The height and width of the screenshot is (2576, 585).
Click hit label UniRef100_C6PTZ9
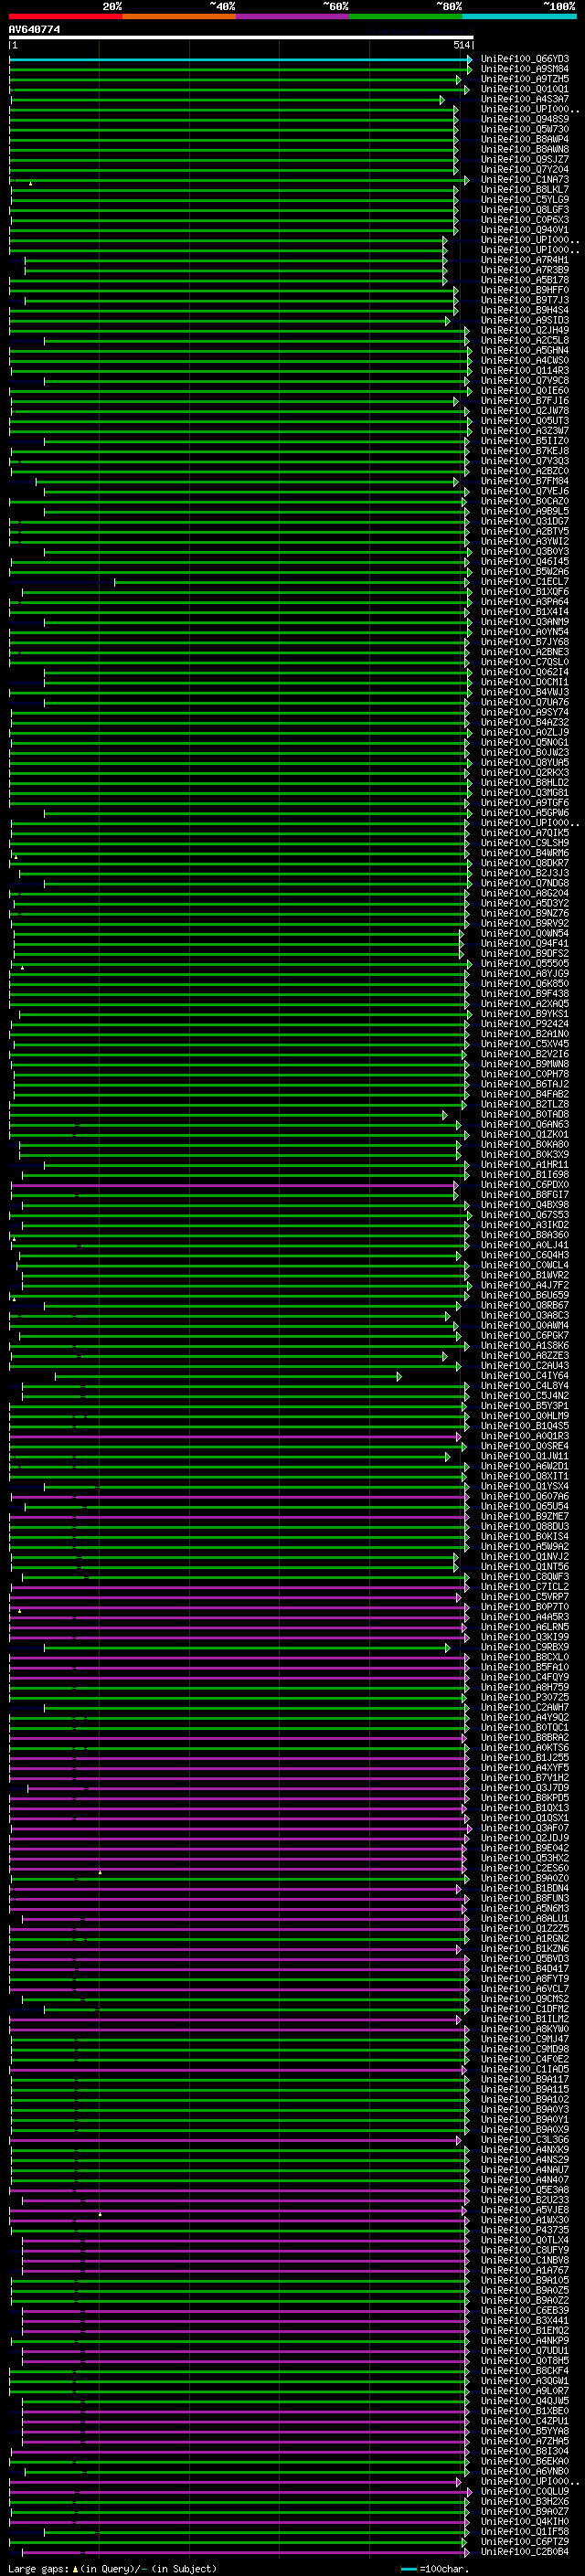(525, 2541)
